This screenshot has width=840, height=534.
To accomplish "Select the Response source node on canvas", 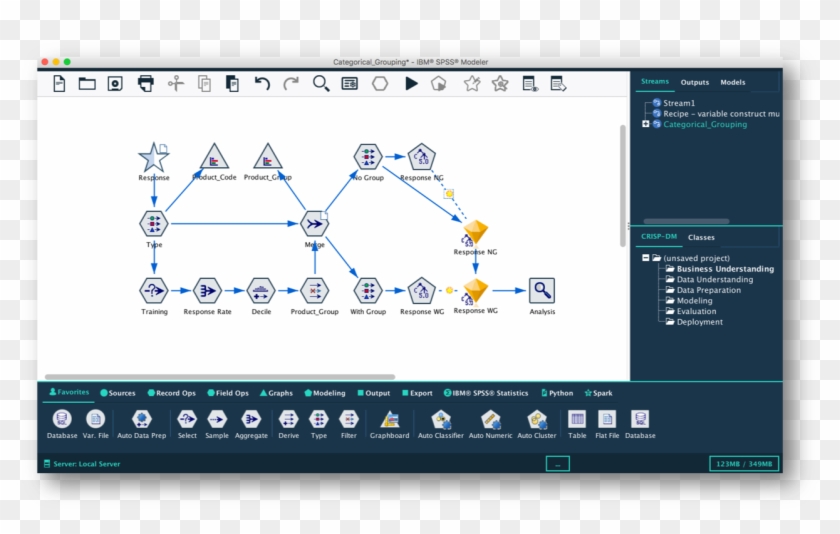I will click(x=154, y=157).
